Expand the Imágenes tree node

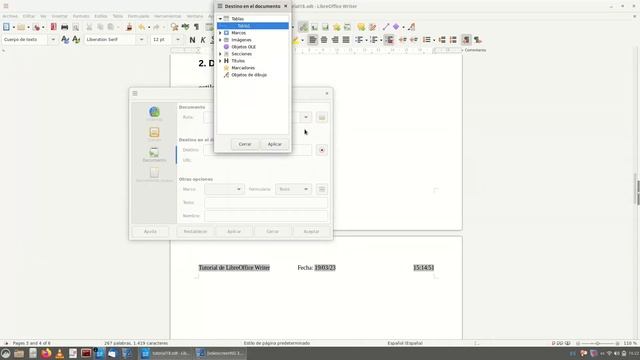coord(220,40)
